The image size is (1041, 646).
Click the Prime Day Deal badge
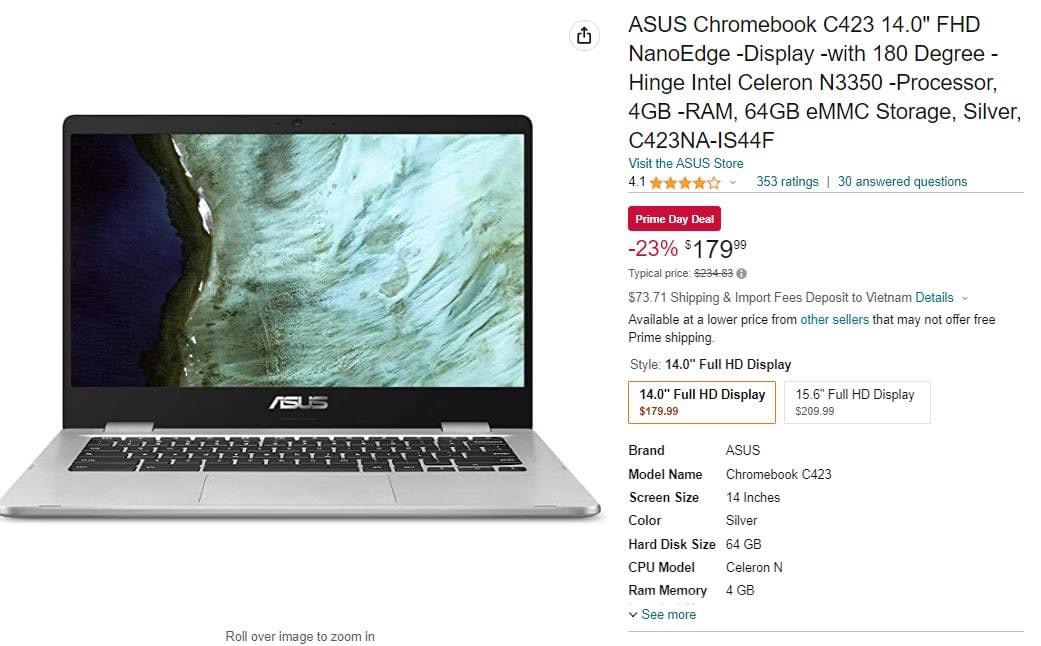coord(675,219)
